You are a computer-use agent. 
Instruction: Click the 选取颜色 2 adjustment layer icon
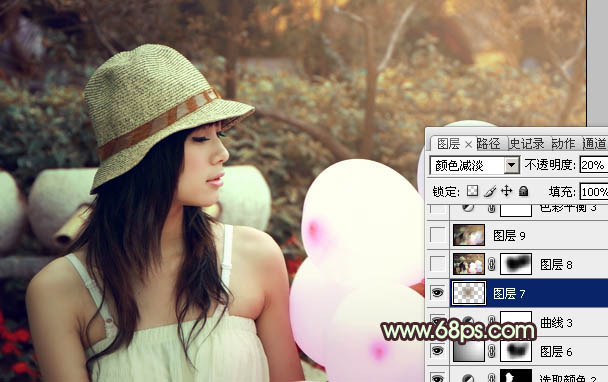point(468,378)
